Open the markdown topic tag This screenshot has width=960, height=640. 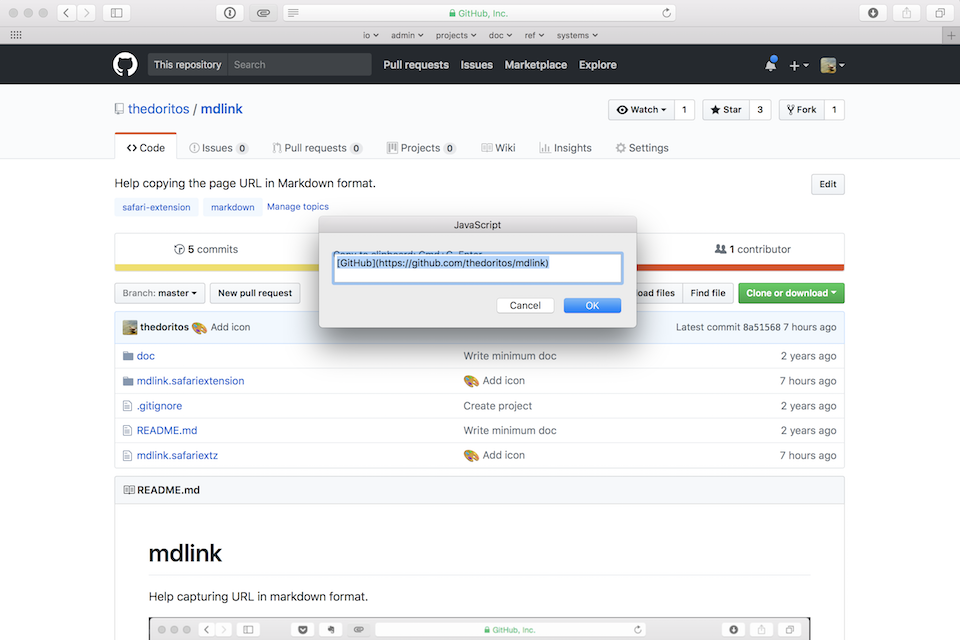(x=233, y=207)
